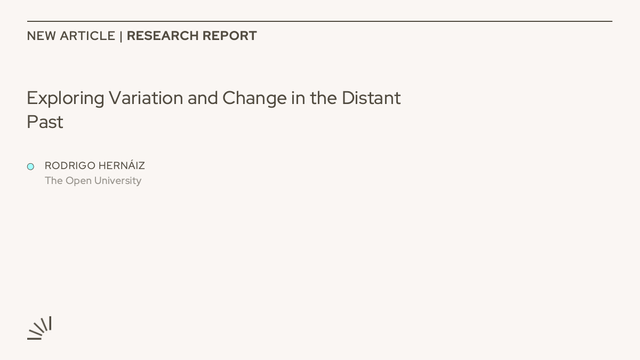This screenshot has width=640, height=360.
Task: Click the cyan dot beside the author name
Action: (x=31, y=167)
